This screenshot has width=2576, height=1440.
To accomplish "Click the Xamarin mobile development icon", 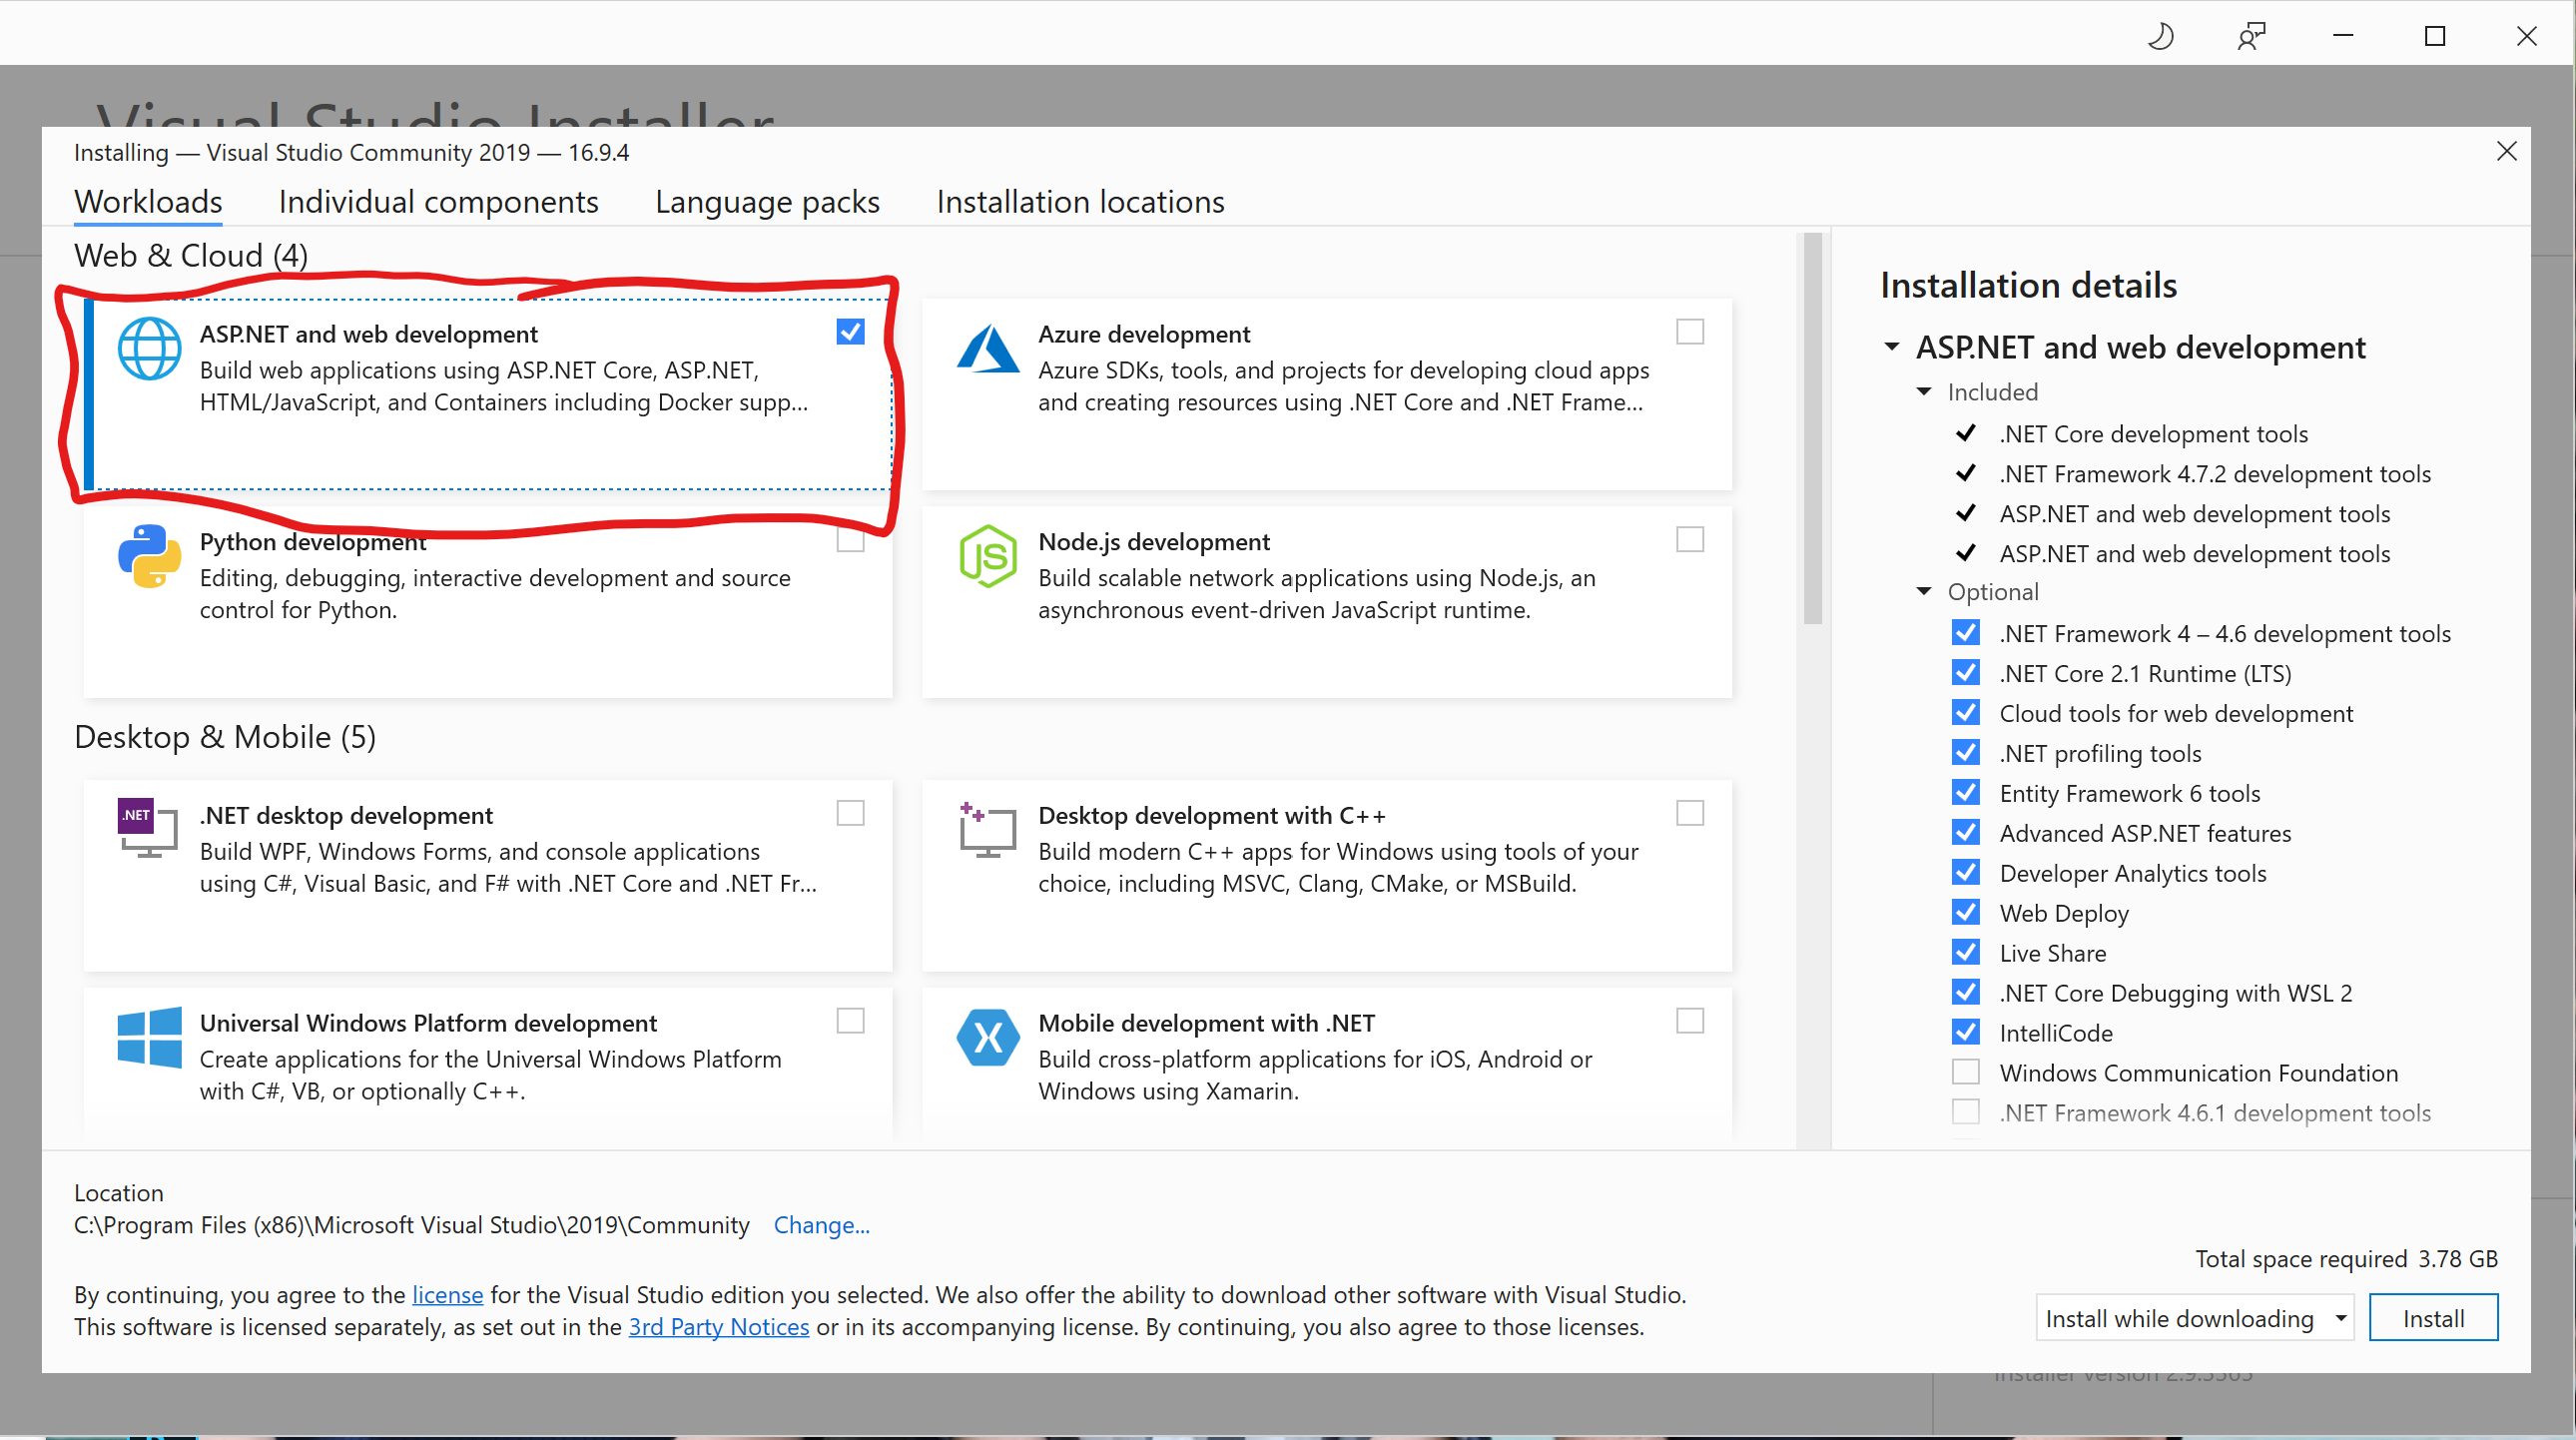I will 987,1037.
